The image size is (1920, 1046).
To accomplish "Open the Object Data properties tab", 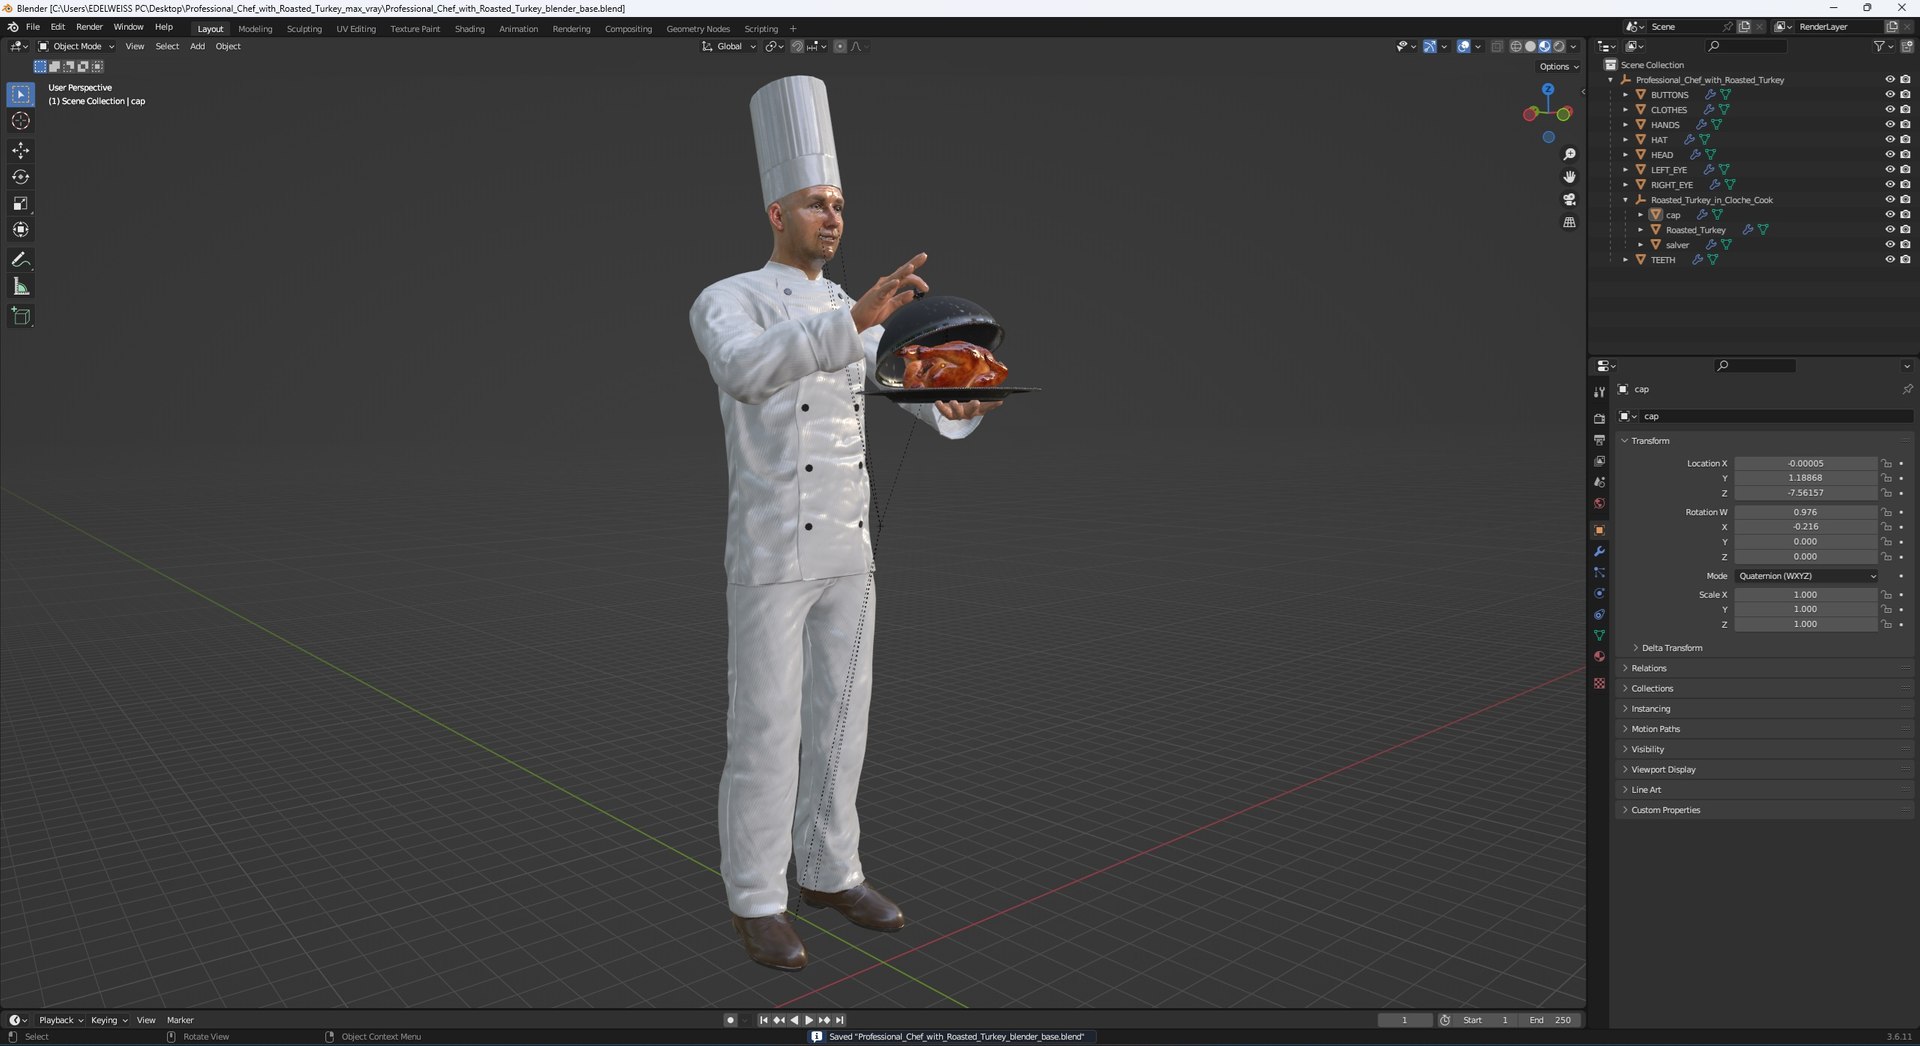I will [x=1599, y=635].
